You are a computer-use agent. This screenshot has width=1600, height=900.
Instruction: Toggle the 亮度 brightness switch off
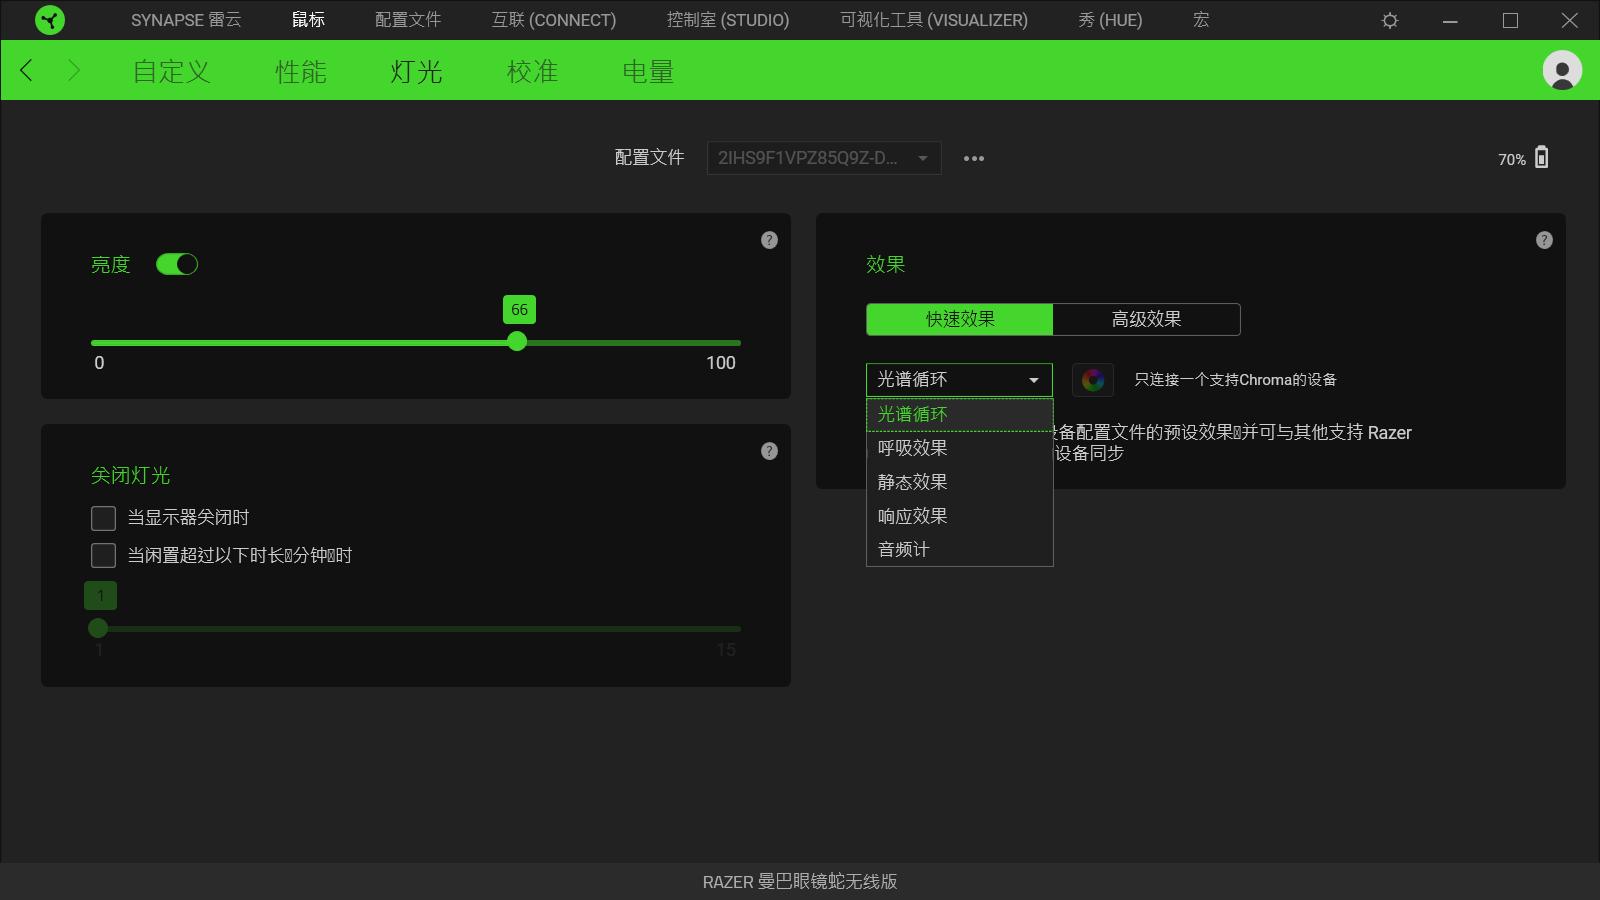tap(177, 264)
